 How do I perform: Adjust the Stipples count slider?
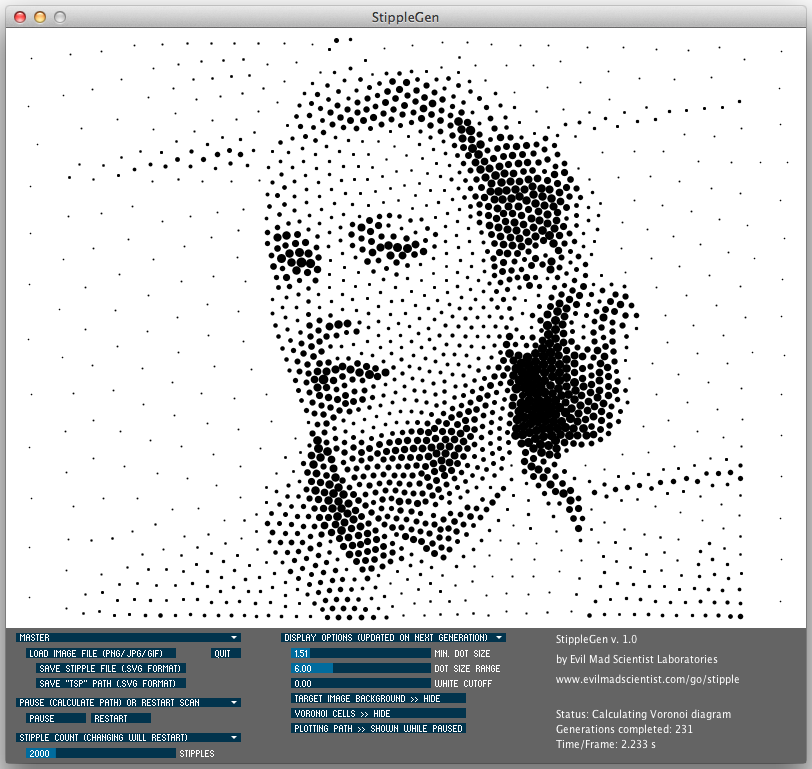click(x=100, y=753)
